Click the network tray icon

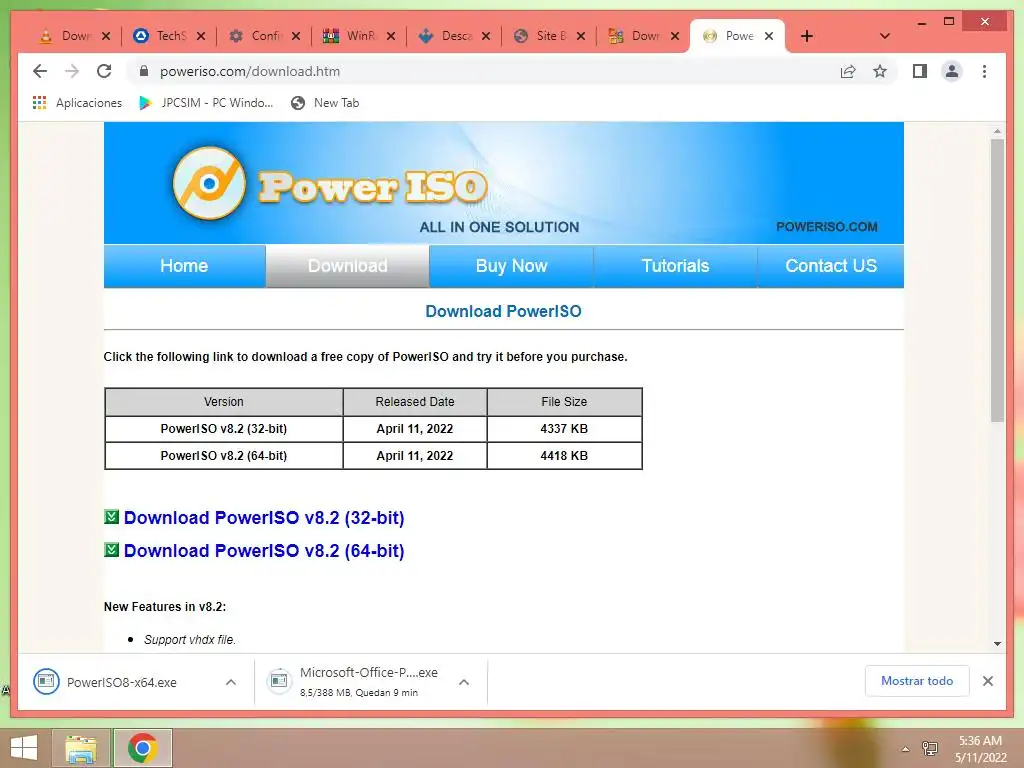(x=929, y=748)
